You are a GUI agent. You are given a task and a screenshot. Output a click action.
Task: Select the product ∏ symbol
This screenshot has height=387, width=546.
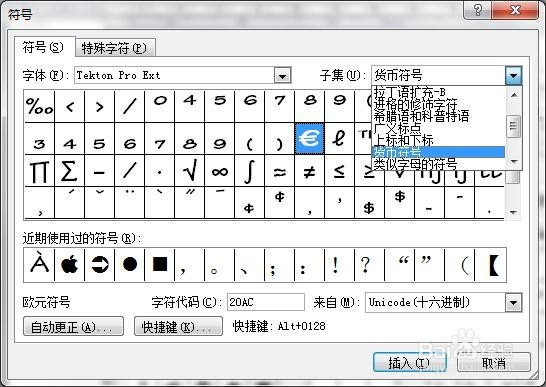click(39, 171)
